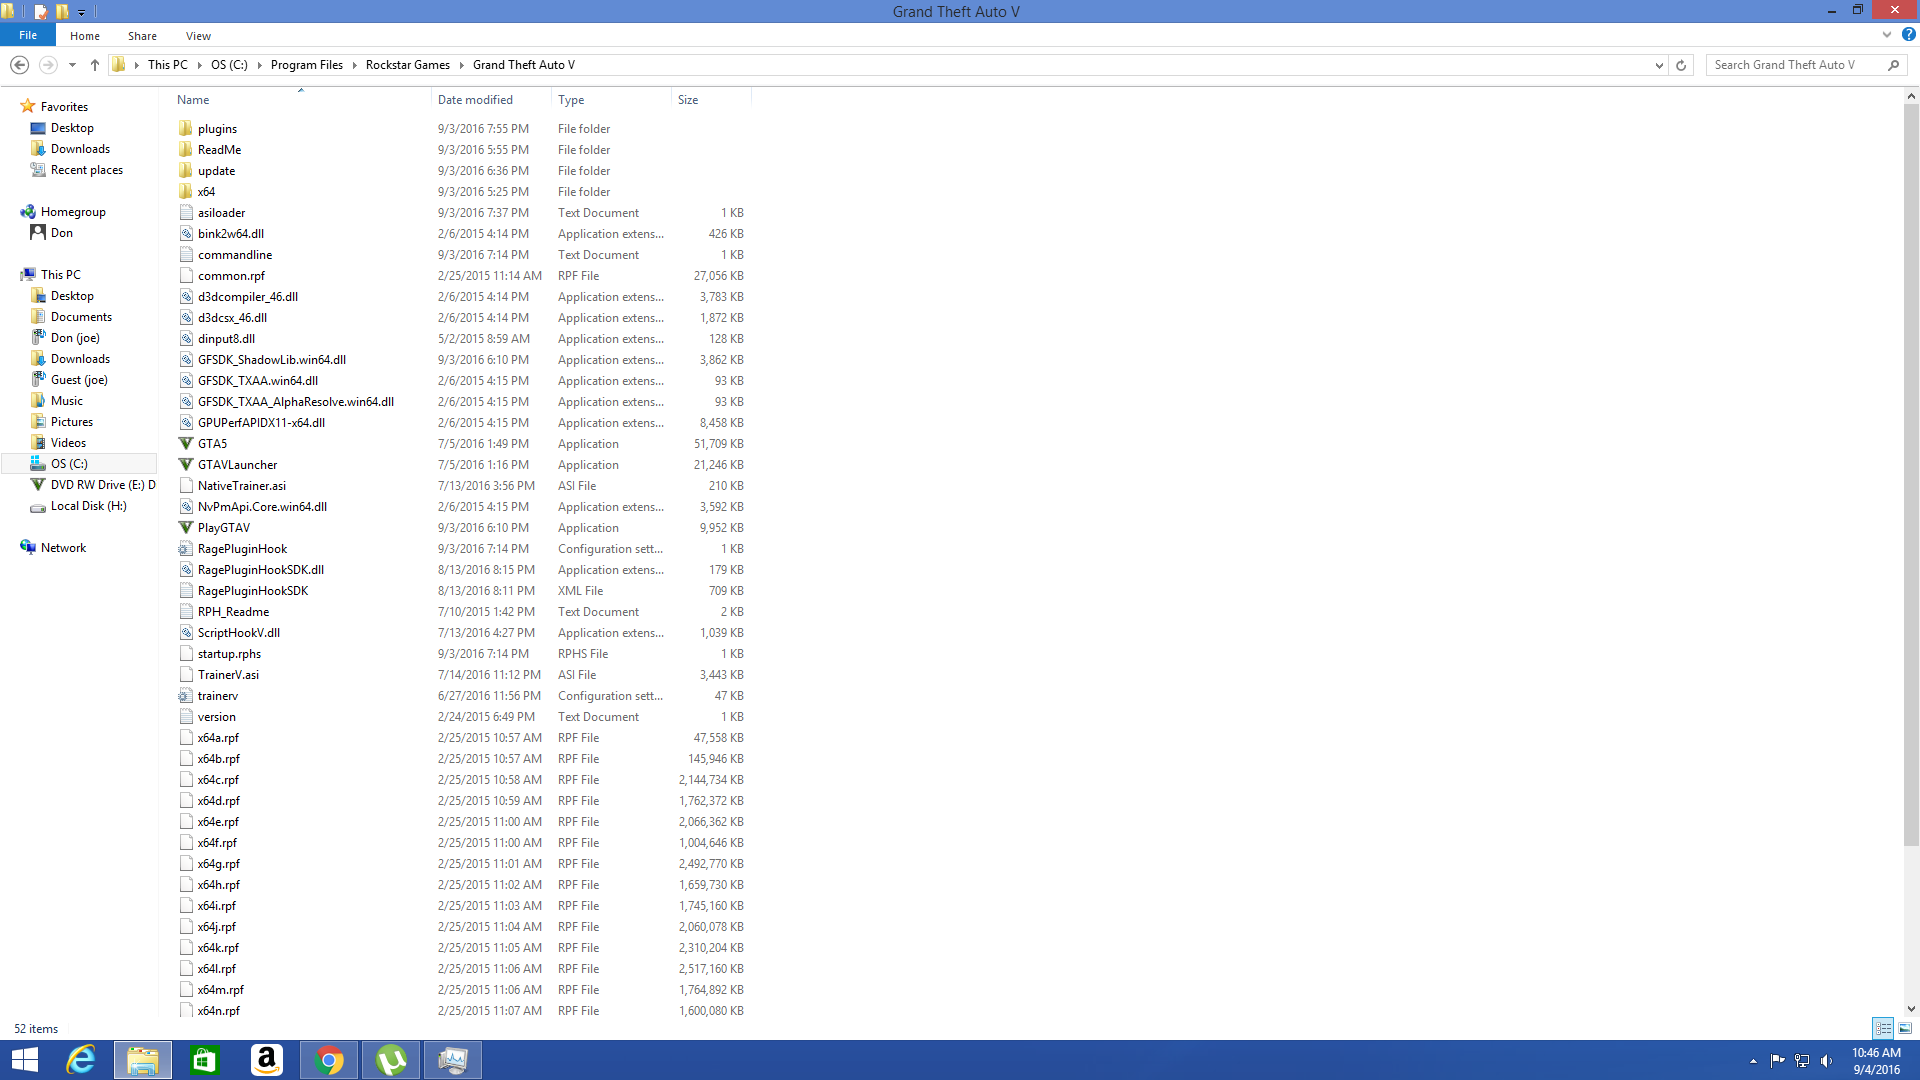1920x1080 pixels.
Task: Switch to details view layout
Action: click(x=1883, y=1028)
